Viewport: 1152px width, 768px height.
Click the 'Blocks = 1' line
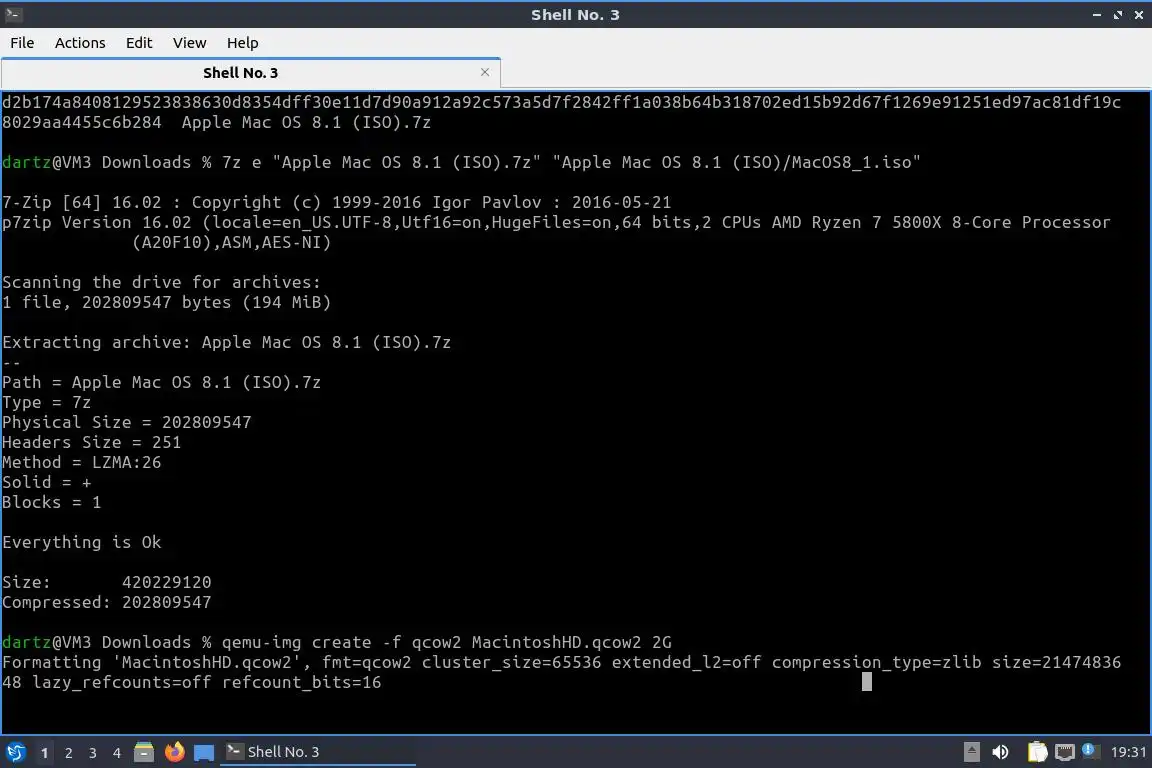tap(51, 503)
